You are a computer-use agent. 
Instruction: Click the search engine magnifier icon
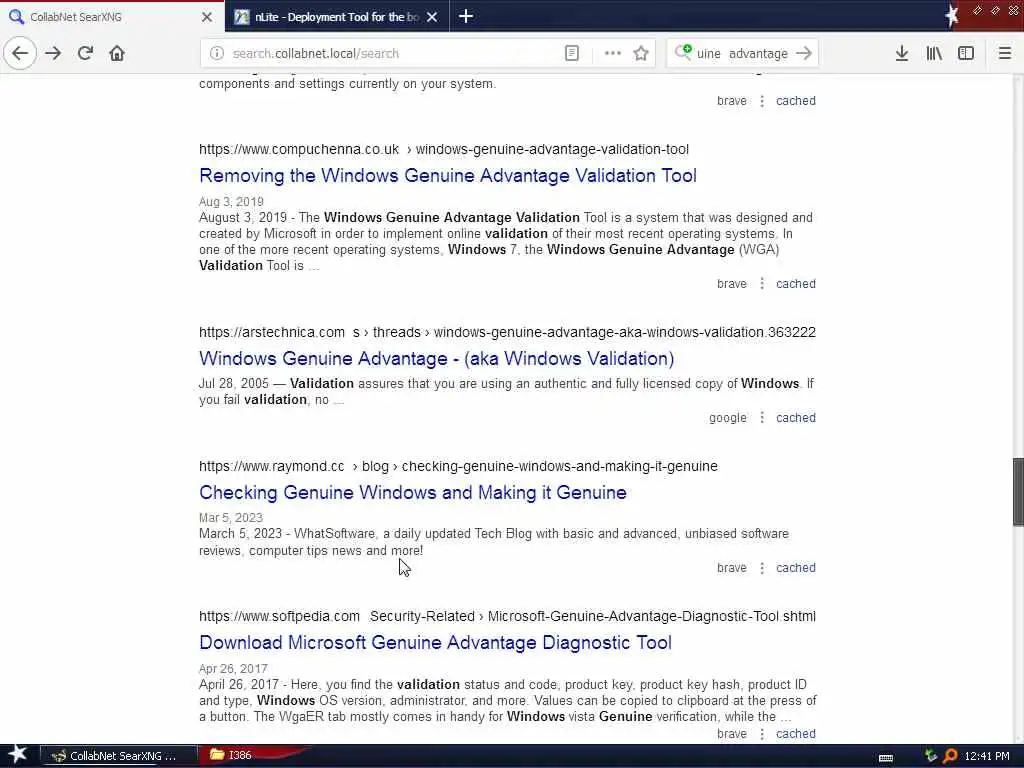coord(683,52)
